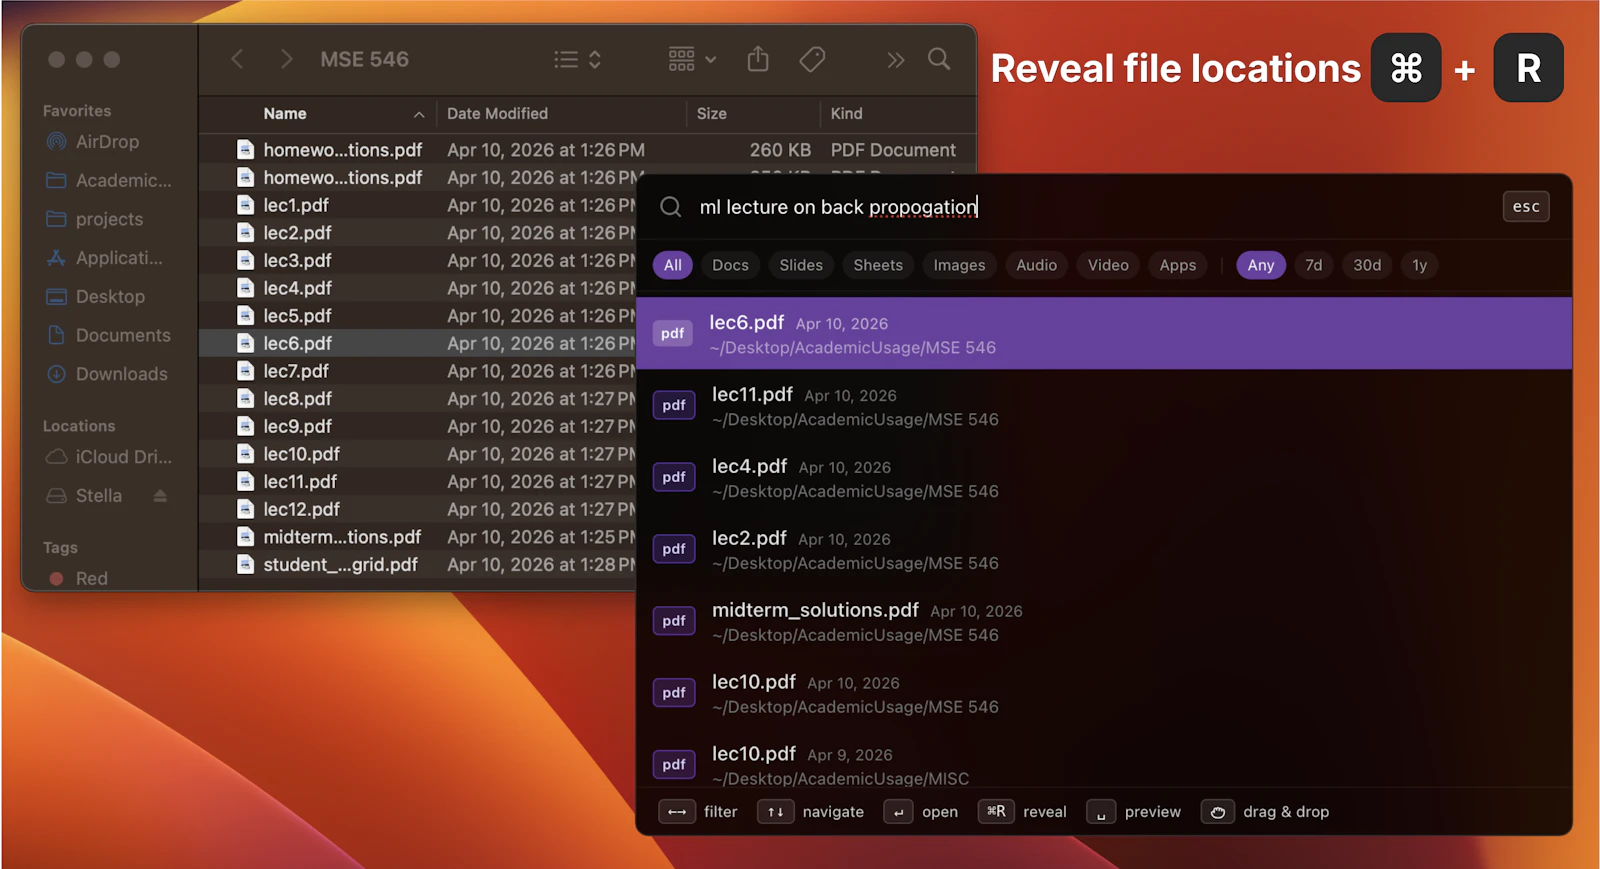Image resolution: width=1600 pixels, height=869 pixels.
Task: Select lec5.pdf file icon in Finder
Action: coord(245,316)
